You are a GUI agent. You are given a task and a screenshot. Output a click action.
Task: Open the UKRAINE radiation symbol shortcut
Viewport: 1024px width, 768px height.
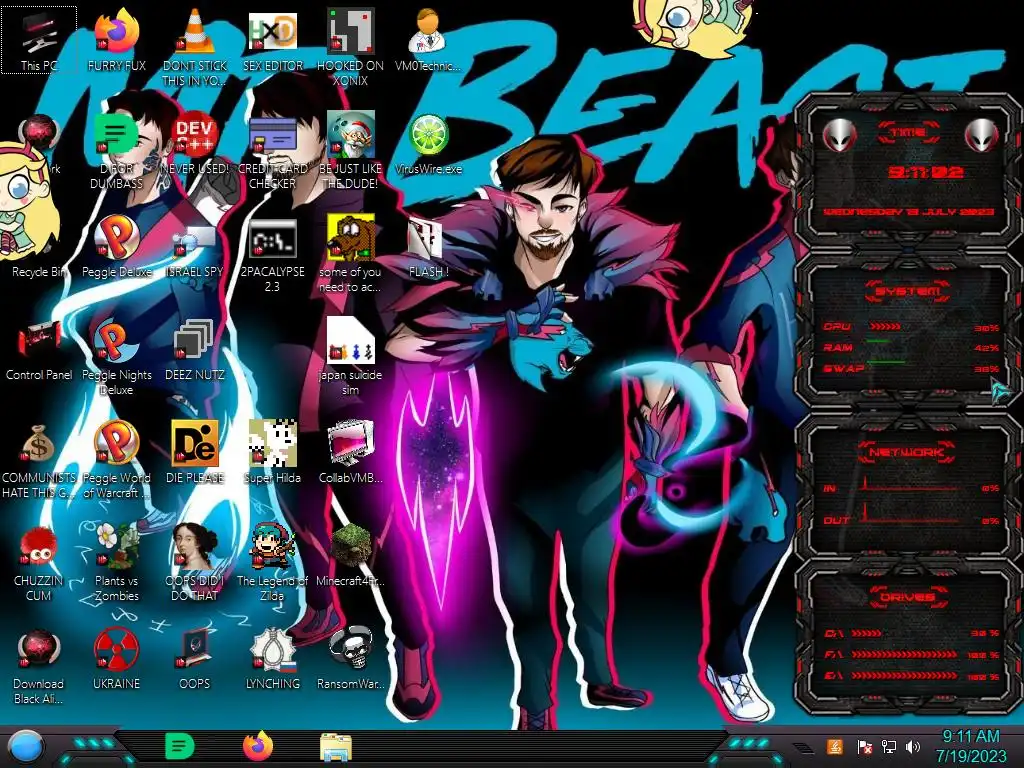point(117,660)
